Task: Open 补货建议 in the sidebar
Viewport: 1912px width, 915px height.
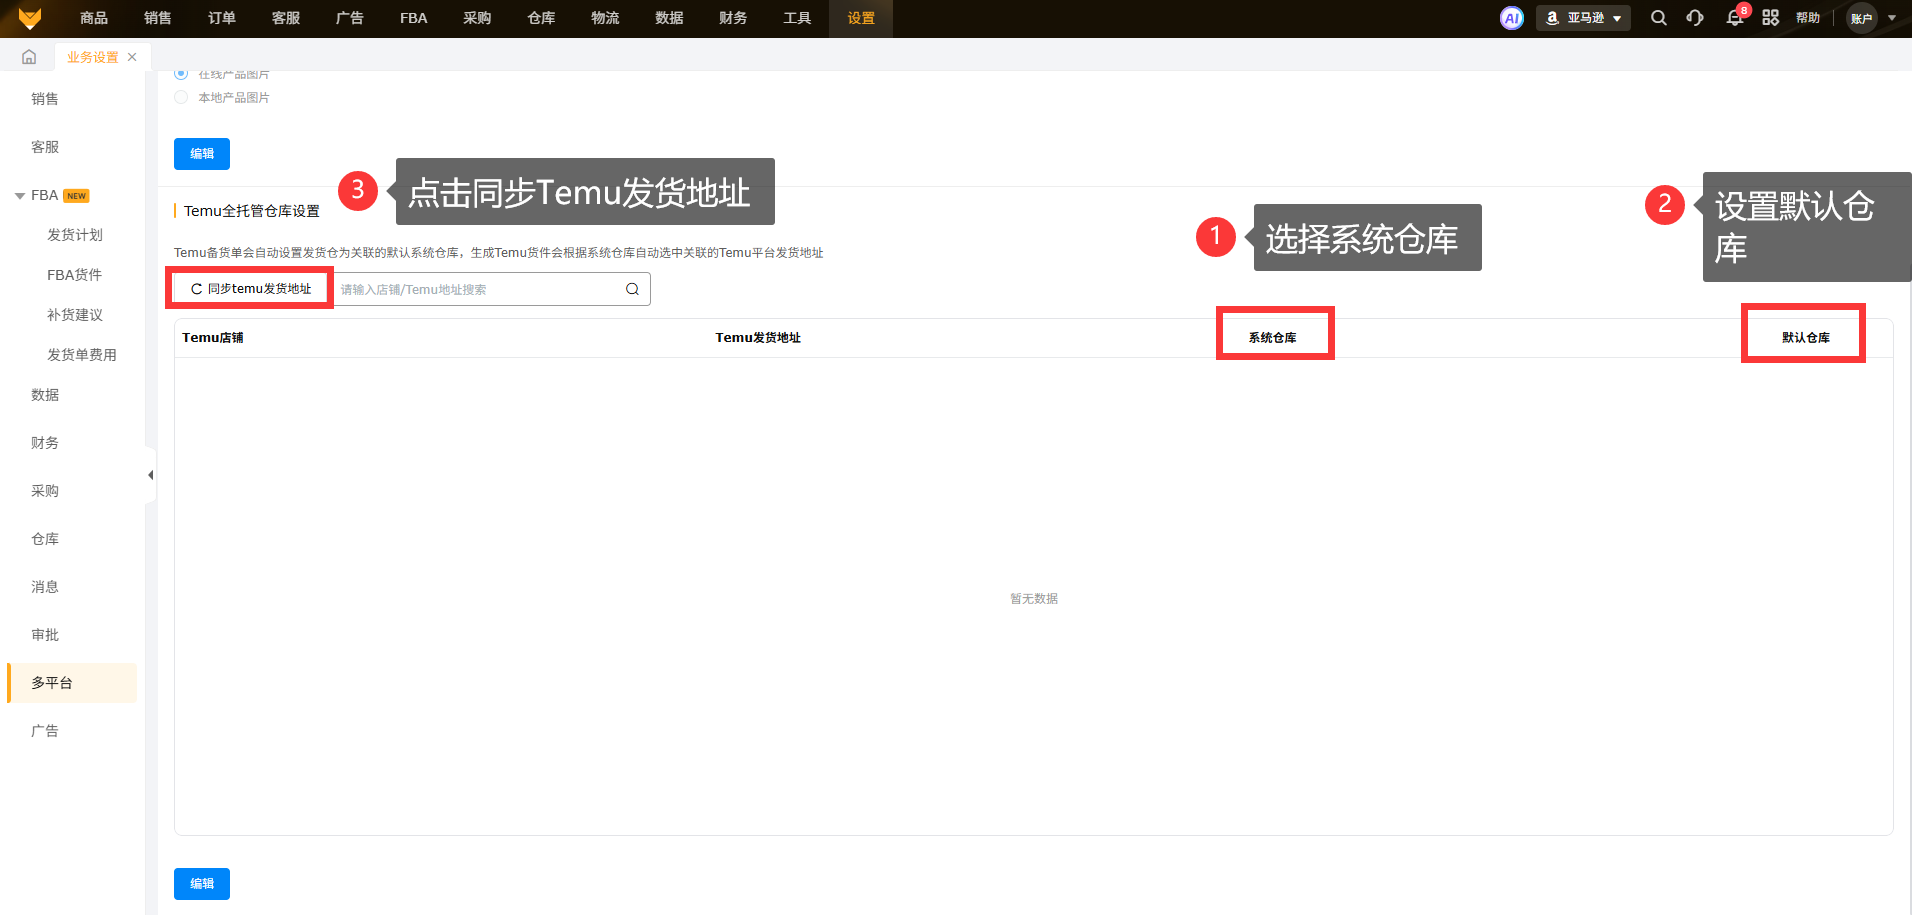Action: (x=75, y=315)
